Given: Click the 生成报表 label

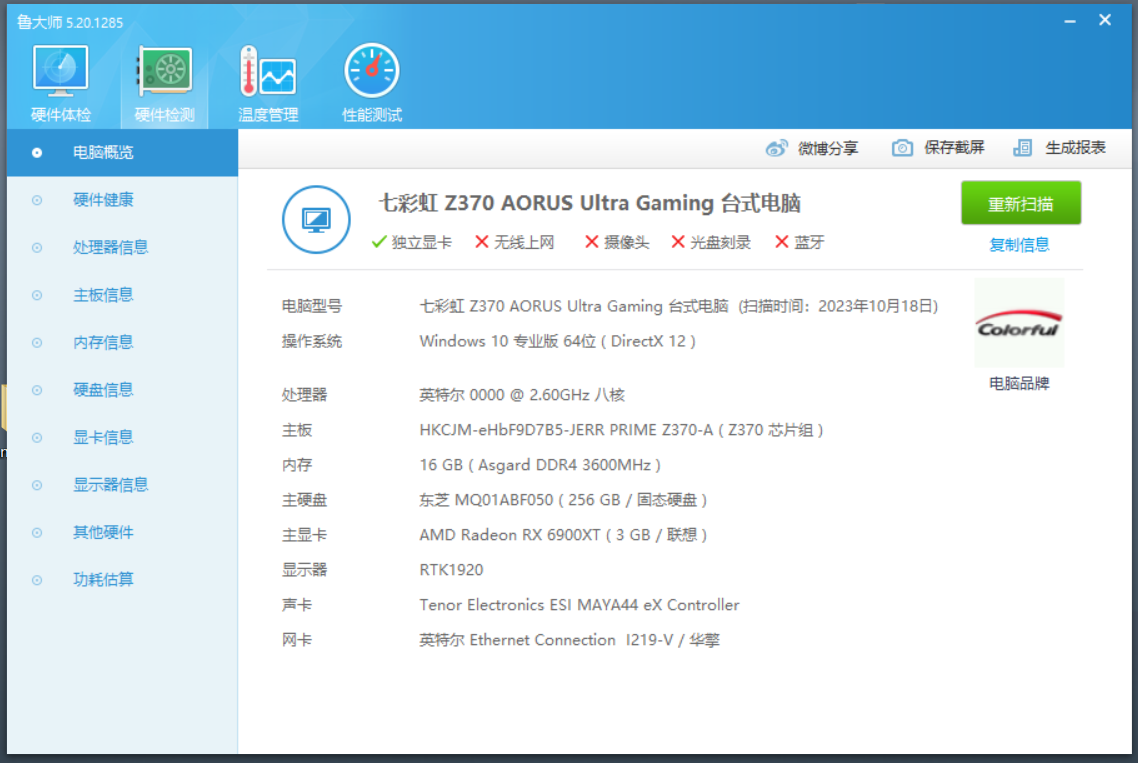Looking at the screenshot, I should (x=1075, y=148).
